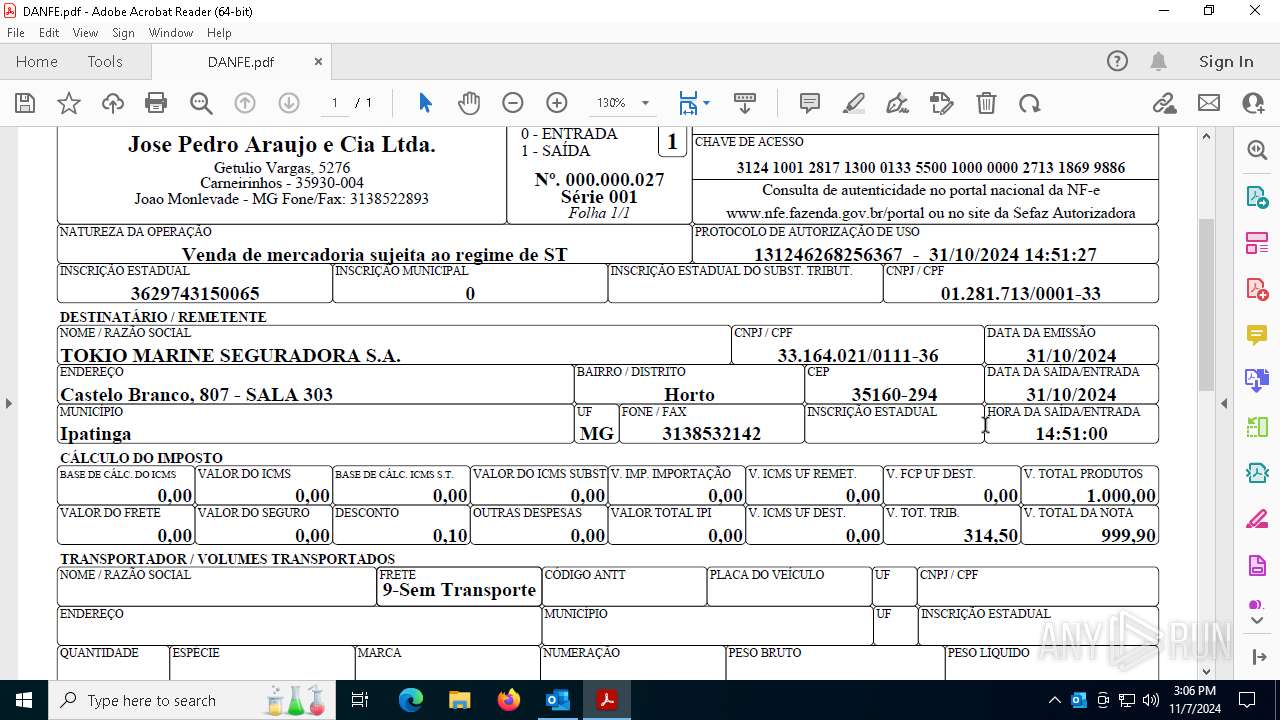
Task: Click the volume speaker tray icon
Action: (1151, 700)
